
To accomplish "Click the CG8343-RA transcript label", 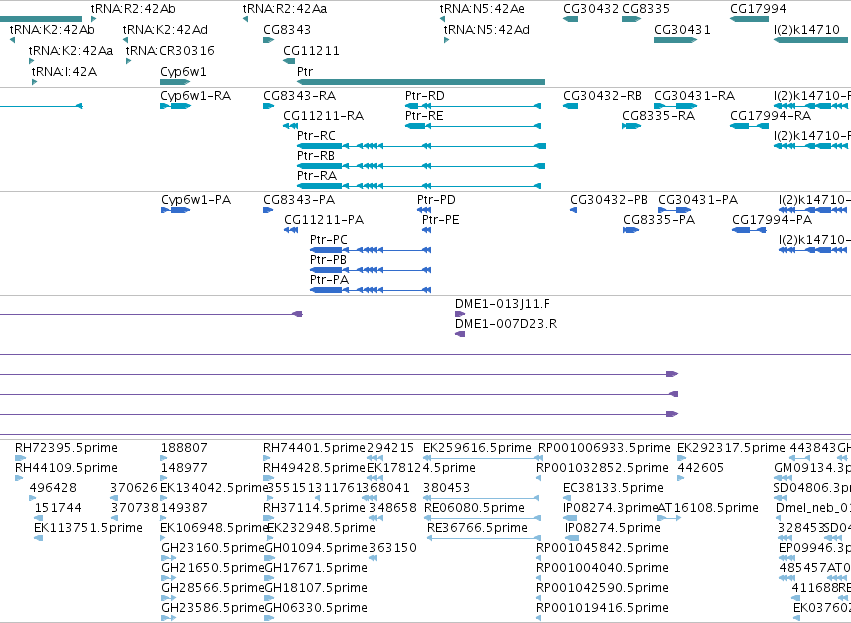I will coord(300,96).
